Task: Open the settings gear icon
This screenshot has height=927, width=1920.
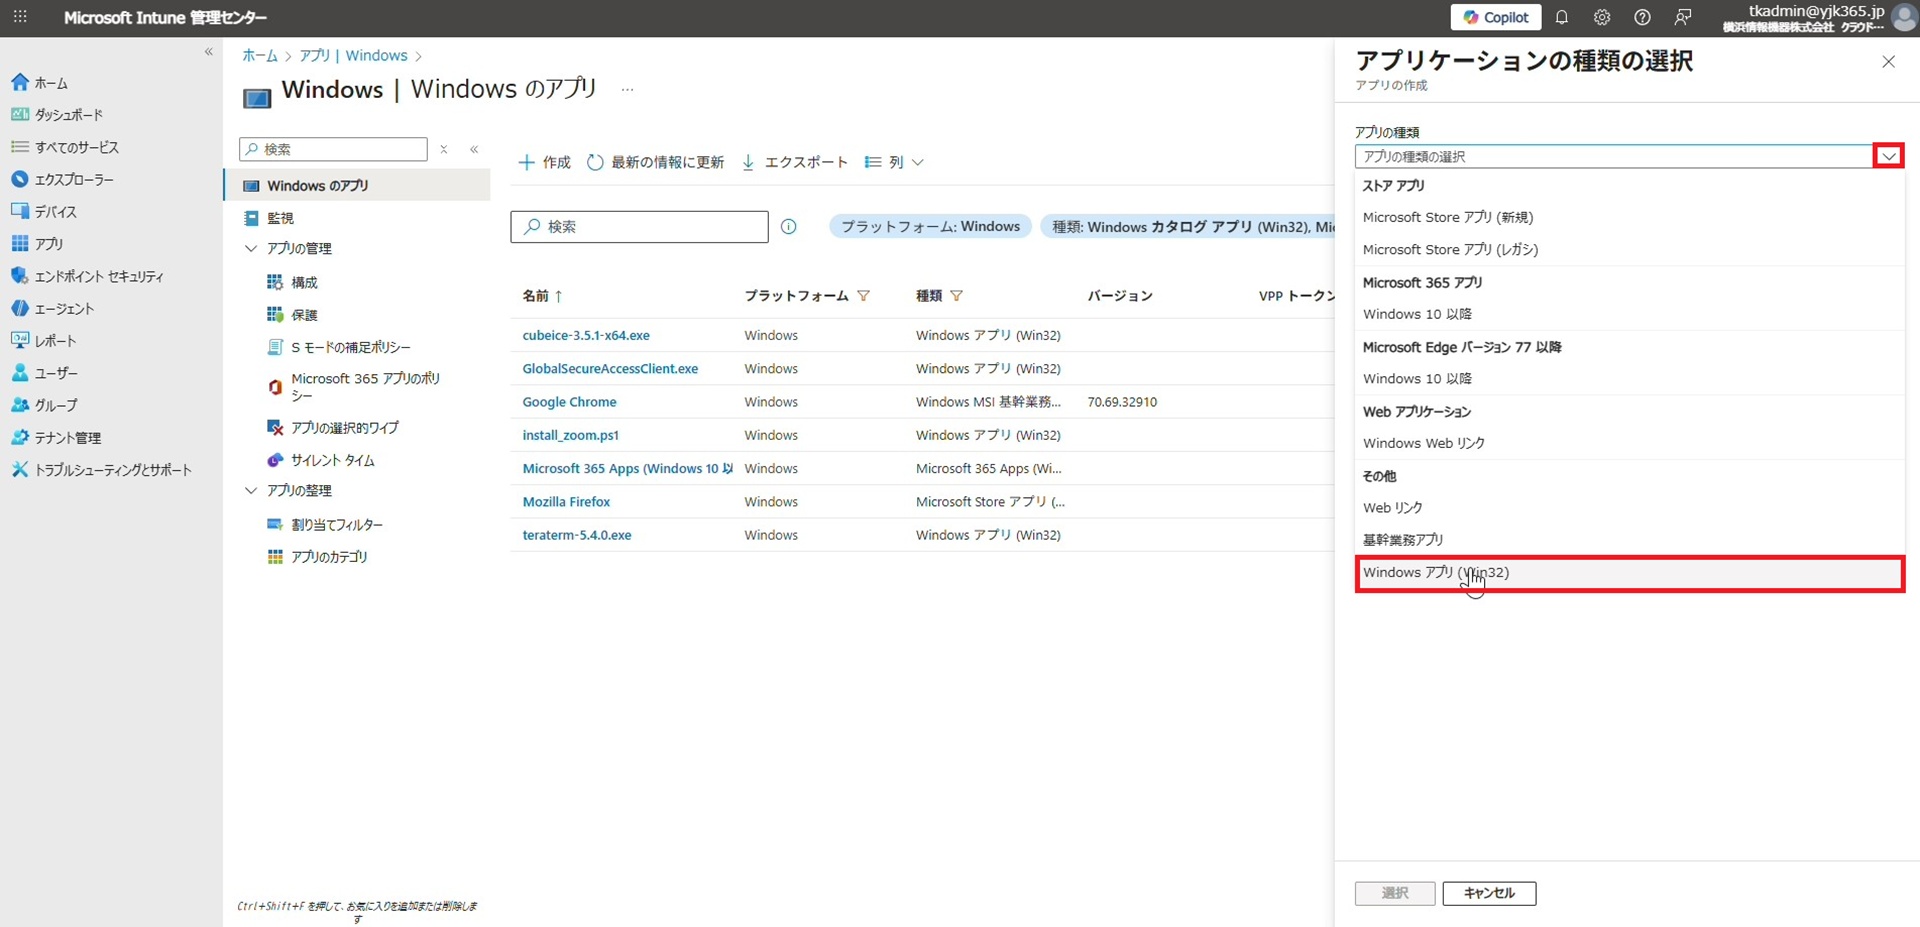Action: 1602,18
